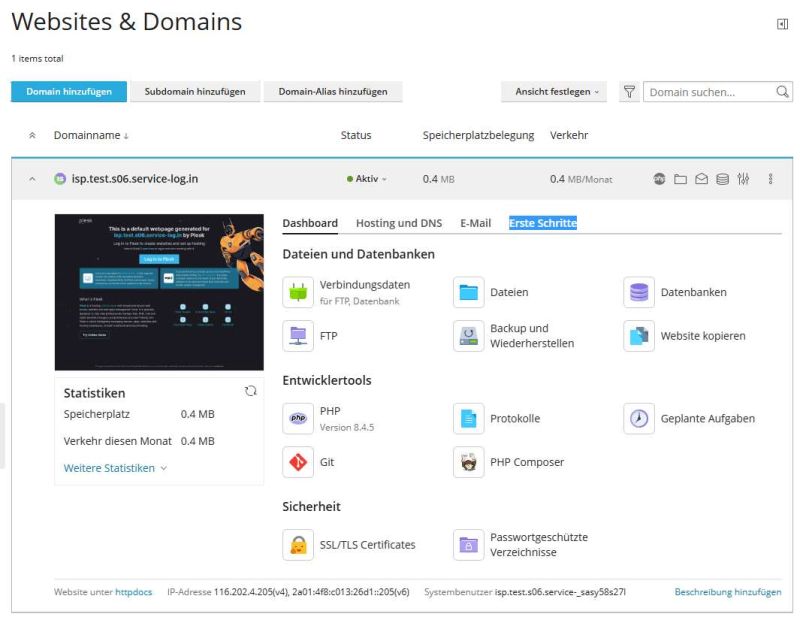800x620 pixels.
Task: Open the httpdocs link
Action: pos(134,592)
